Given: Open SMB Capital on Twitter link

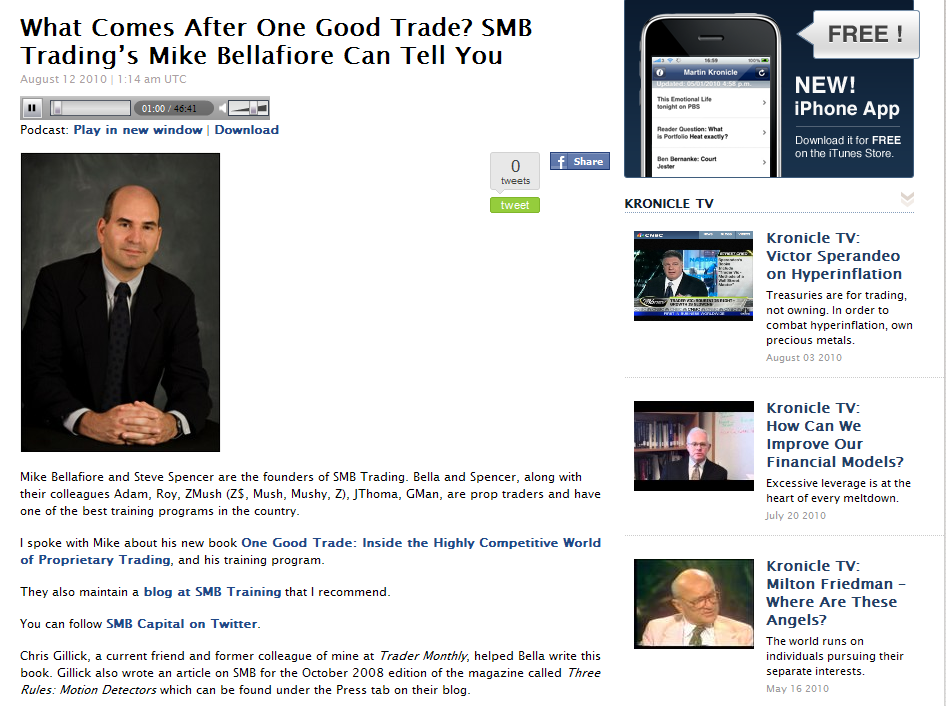Looking at the screenshot, I should point(182,624).
